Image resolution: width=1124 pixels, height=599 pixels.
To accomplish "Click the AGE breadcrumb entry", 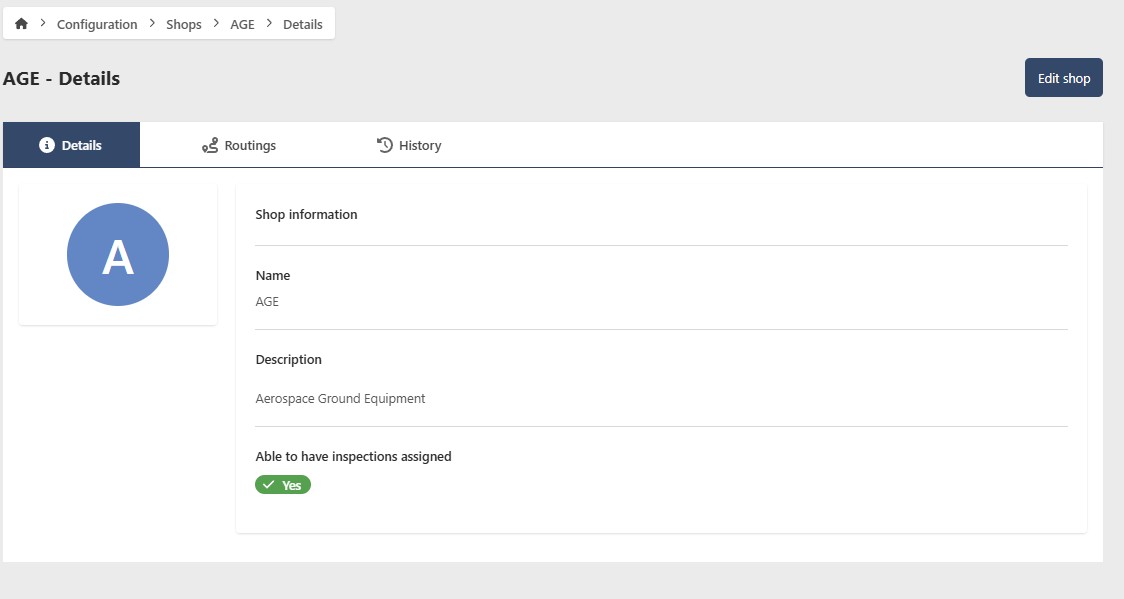I will (242, 23).
